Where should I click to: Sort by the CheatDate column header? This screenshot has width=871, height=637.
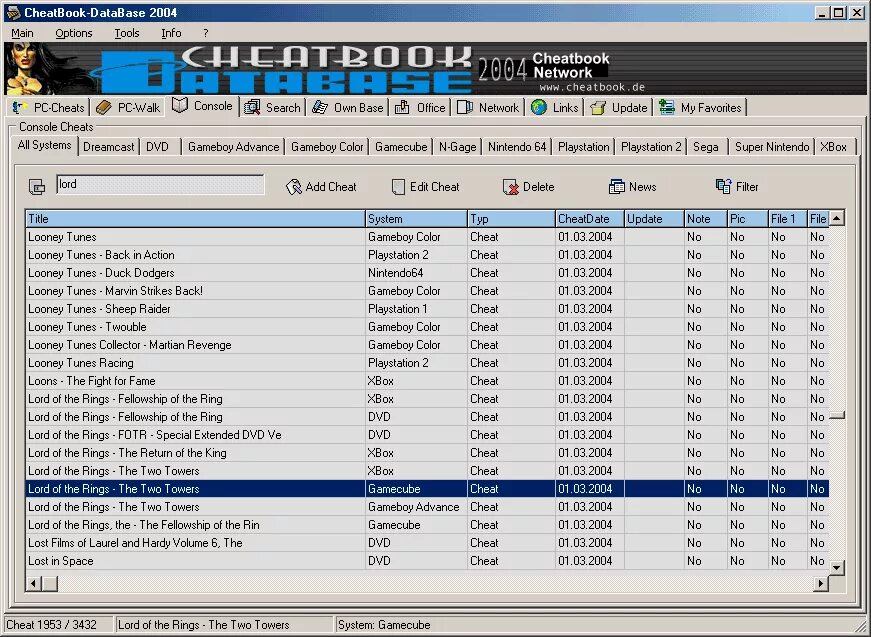pos(589,219)
